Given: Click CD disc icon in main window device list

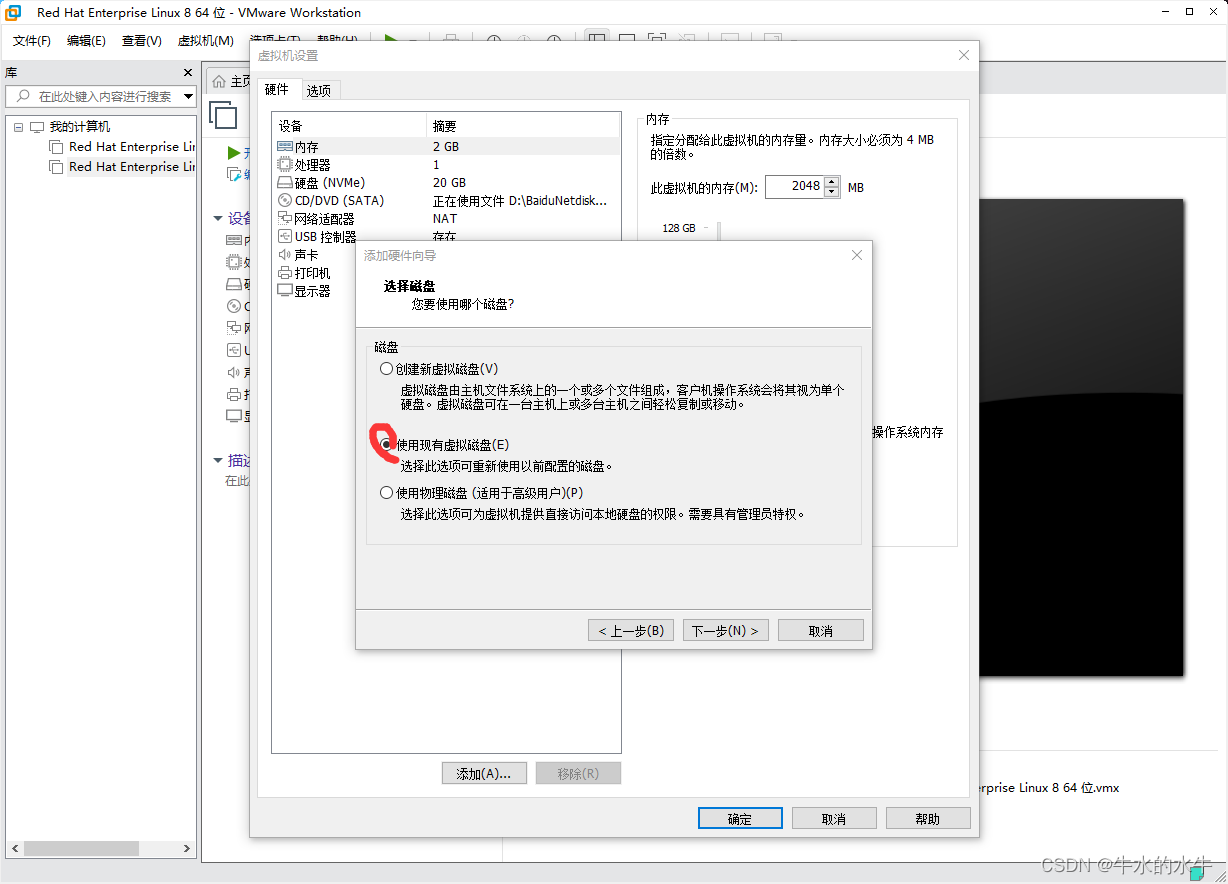Looking at the screenshot, I should (234, 306).
